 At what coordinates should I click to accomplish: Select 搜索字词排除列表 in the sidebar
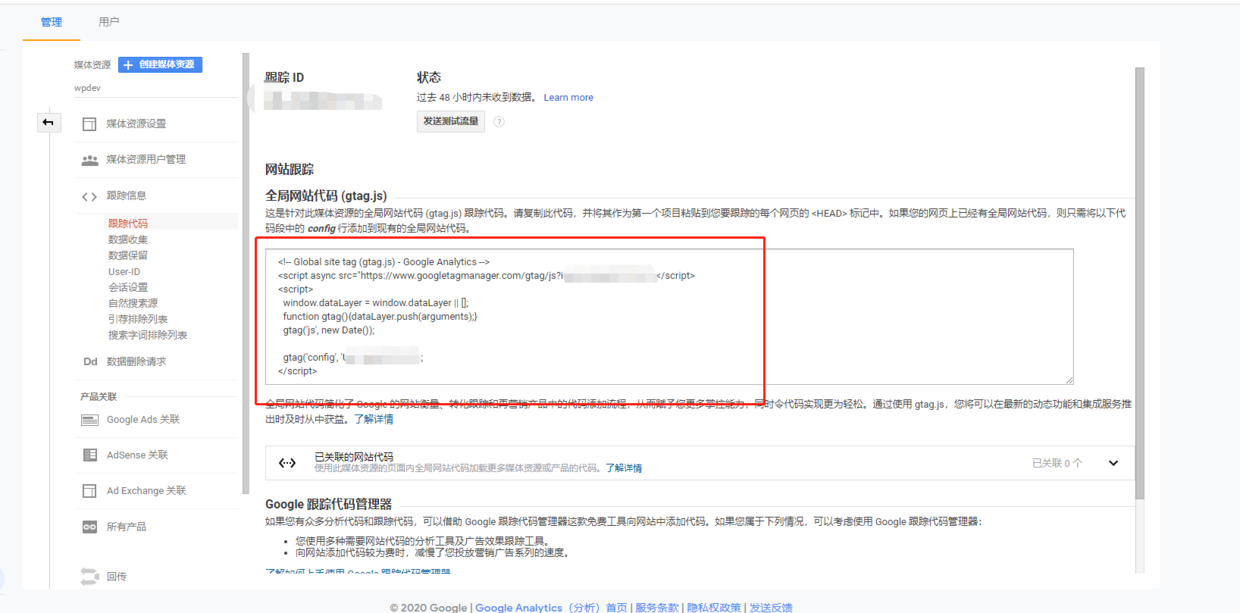[148, 335]
